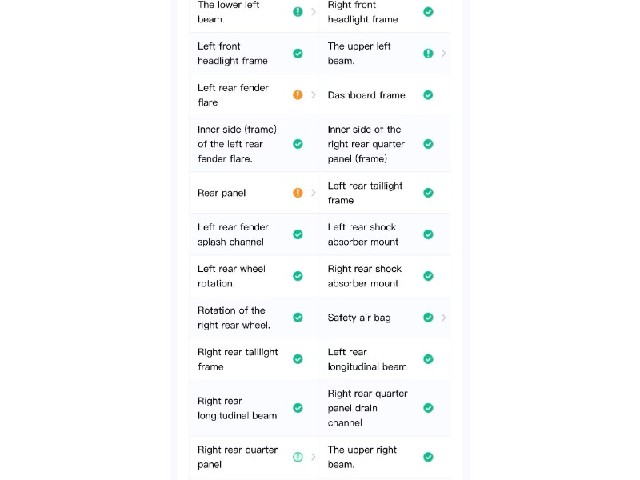Click green check icon next to Dashboard frame

pos(428,95)
